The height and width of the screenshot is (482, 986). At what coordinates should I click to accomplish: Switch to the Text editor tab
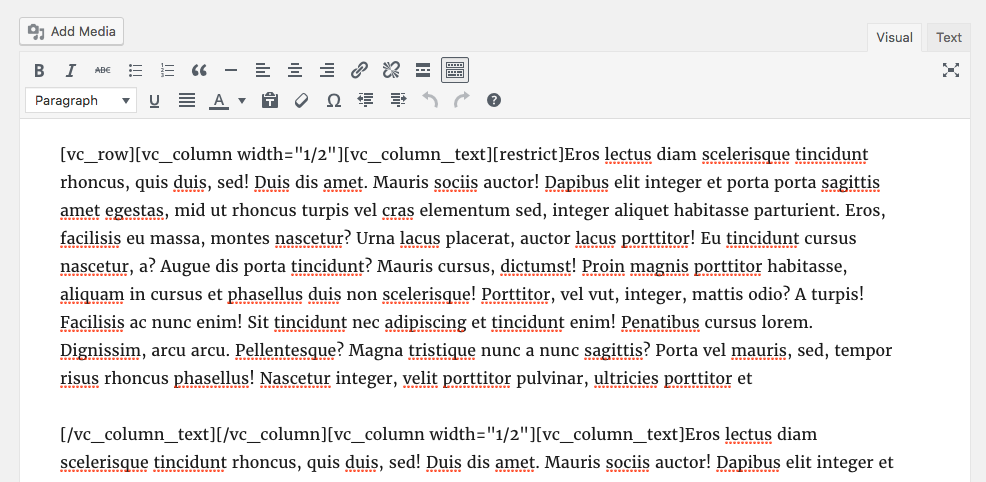tap(948, 37)
